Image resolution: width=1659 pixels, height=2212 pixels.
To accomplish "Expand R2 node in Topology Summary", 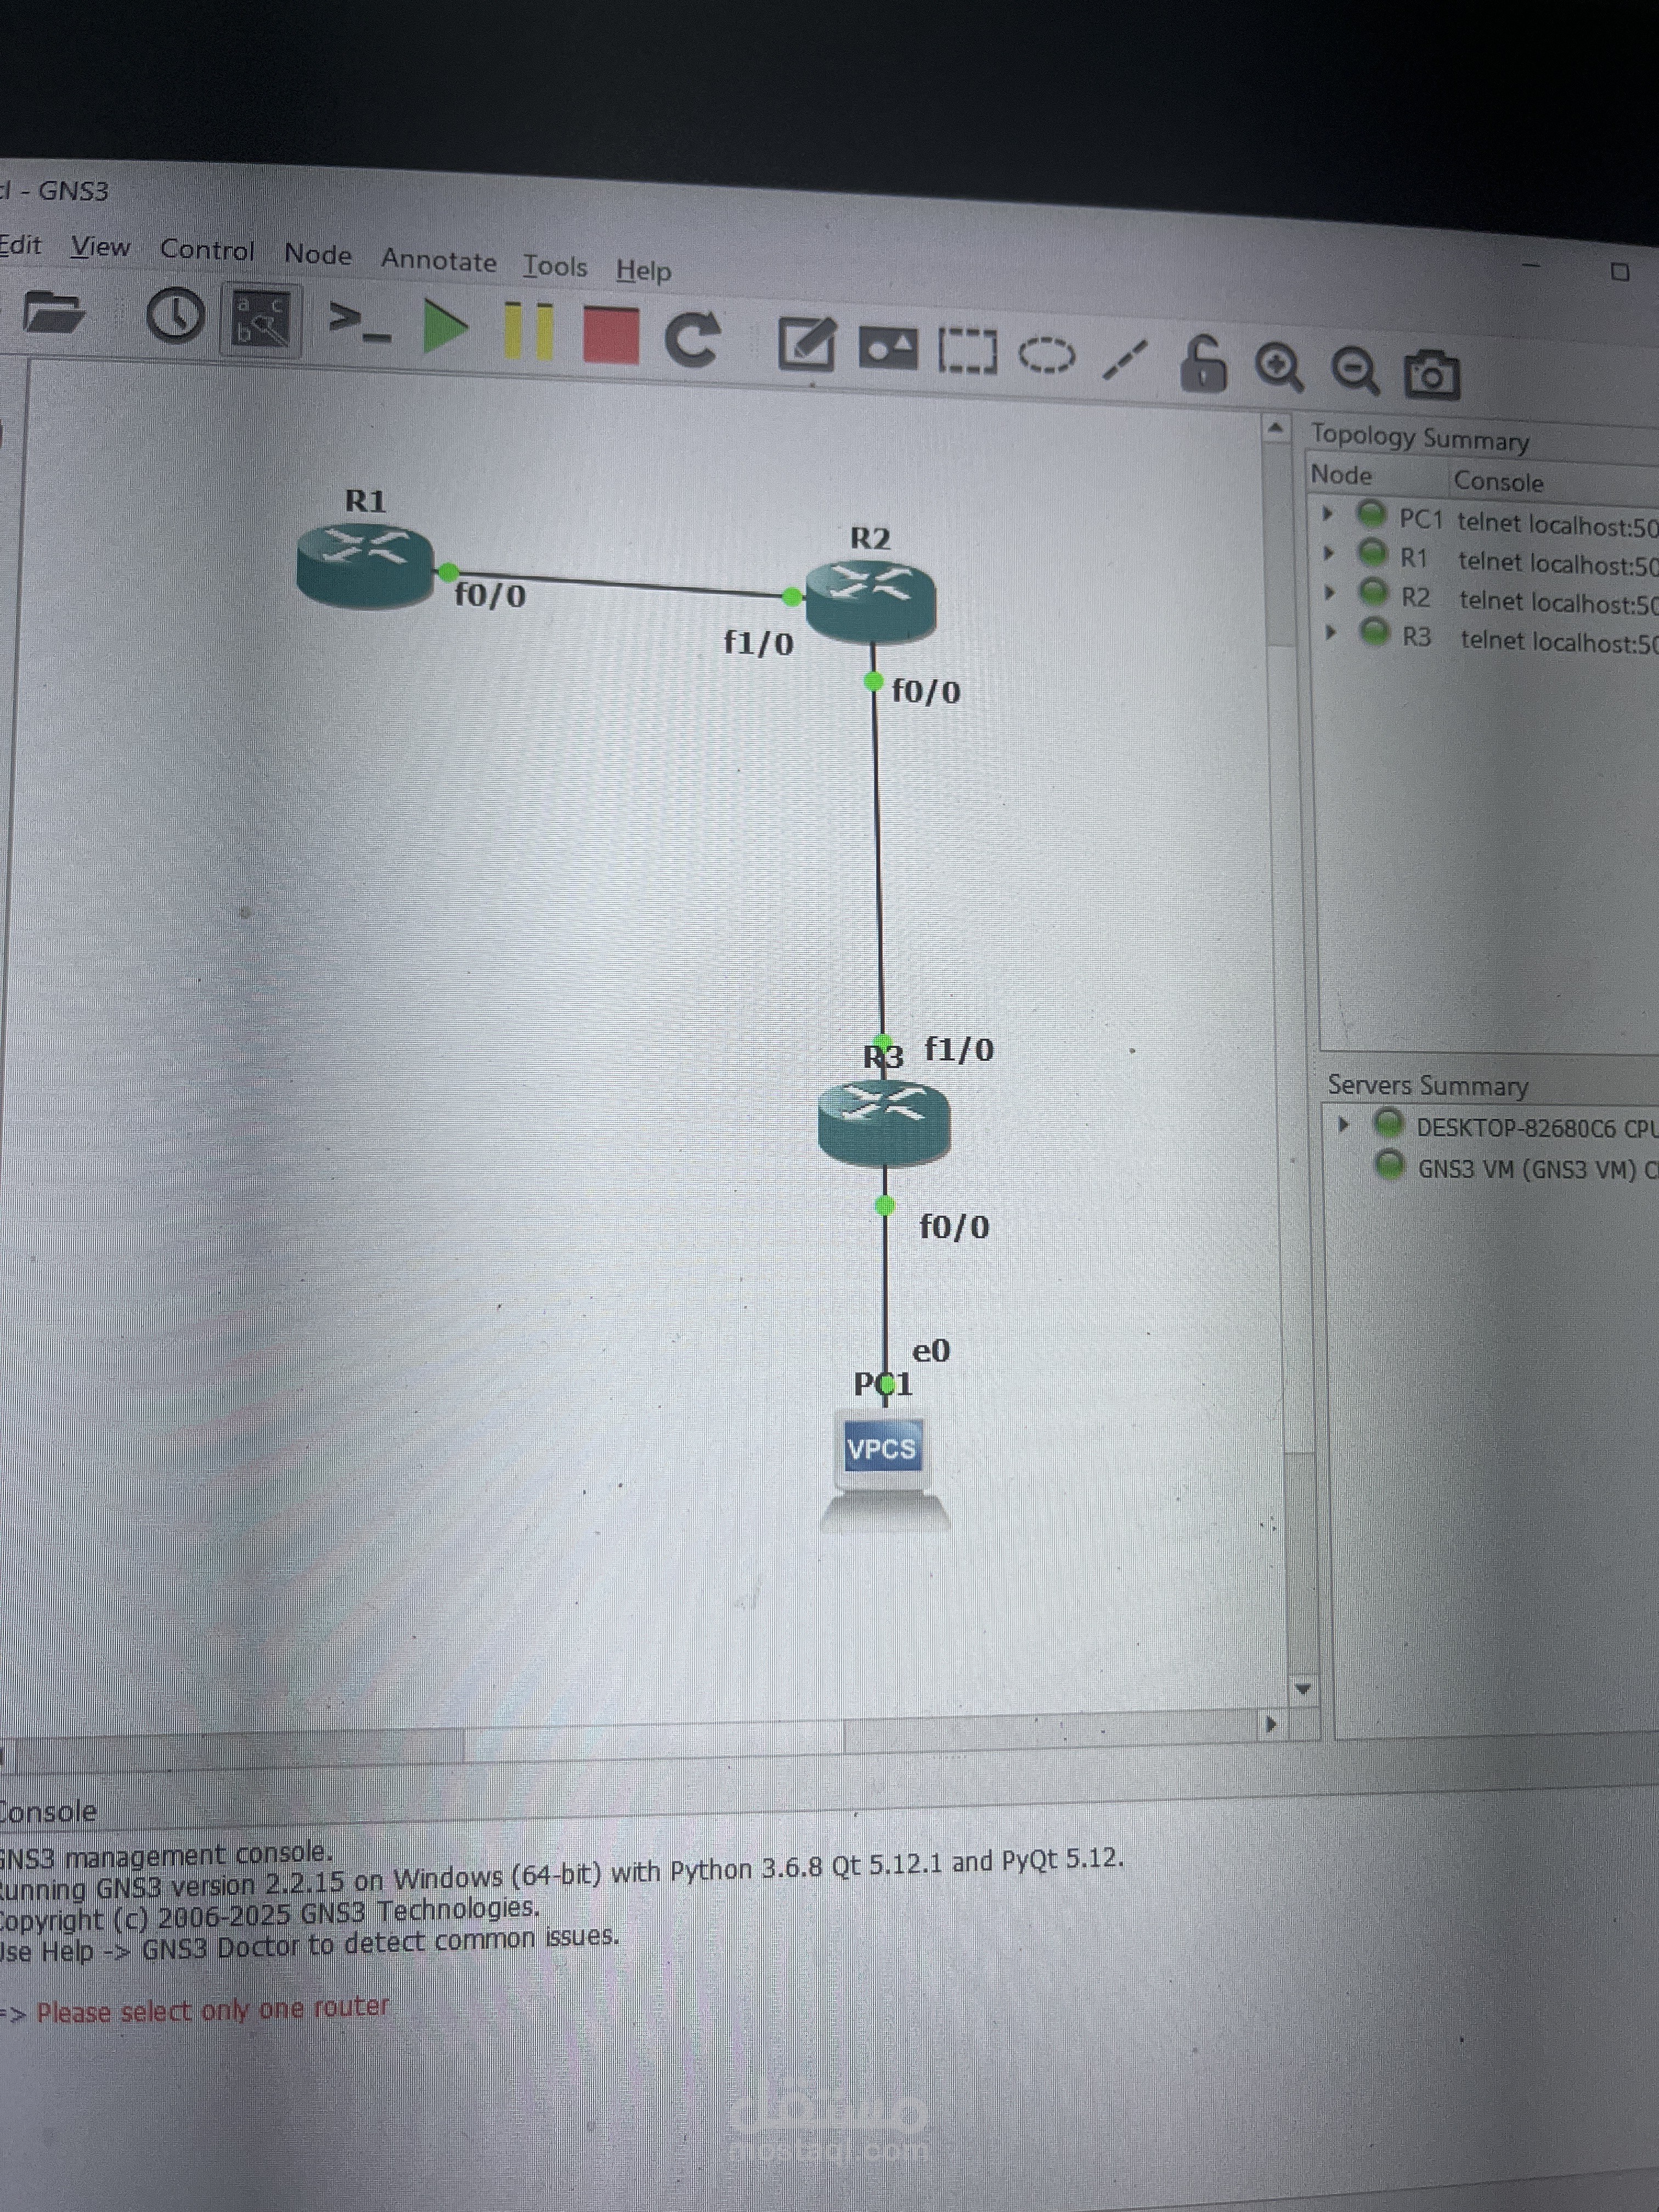I will [1329, 592].
